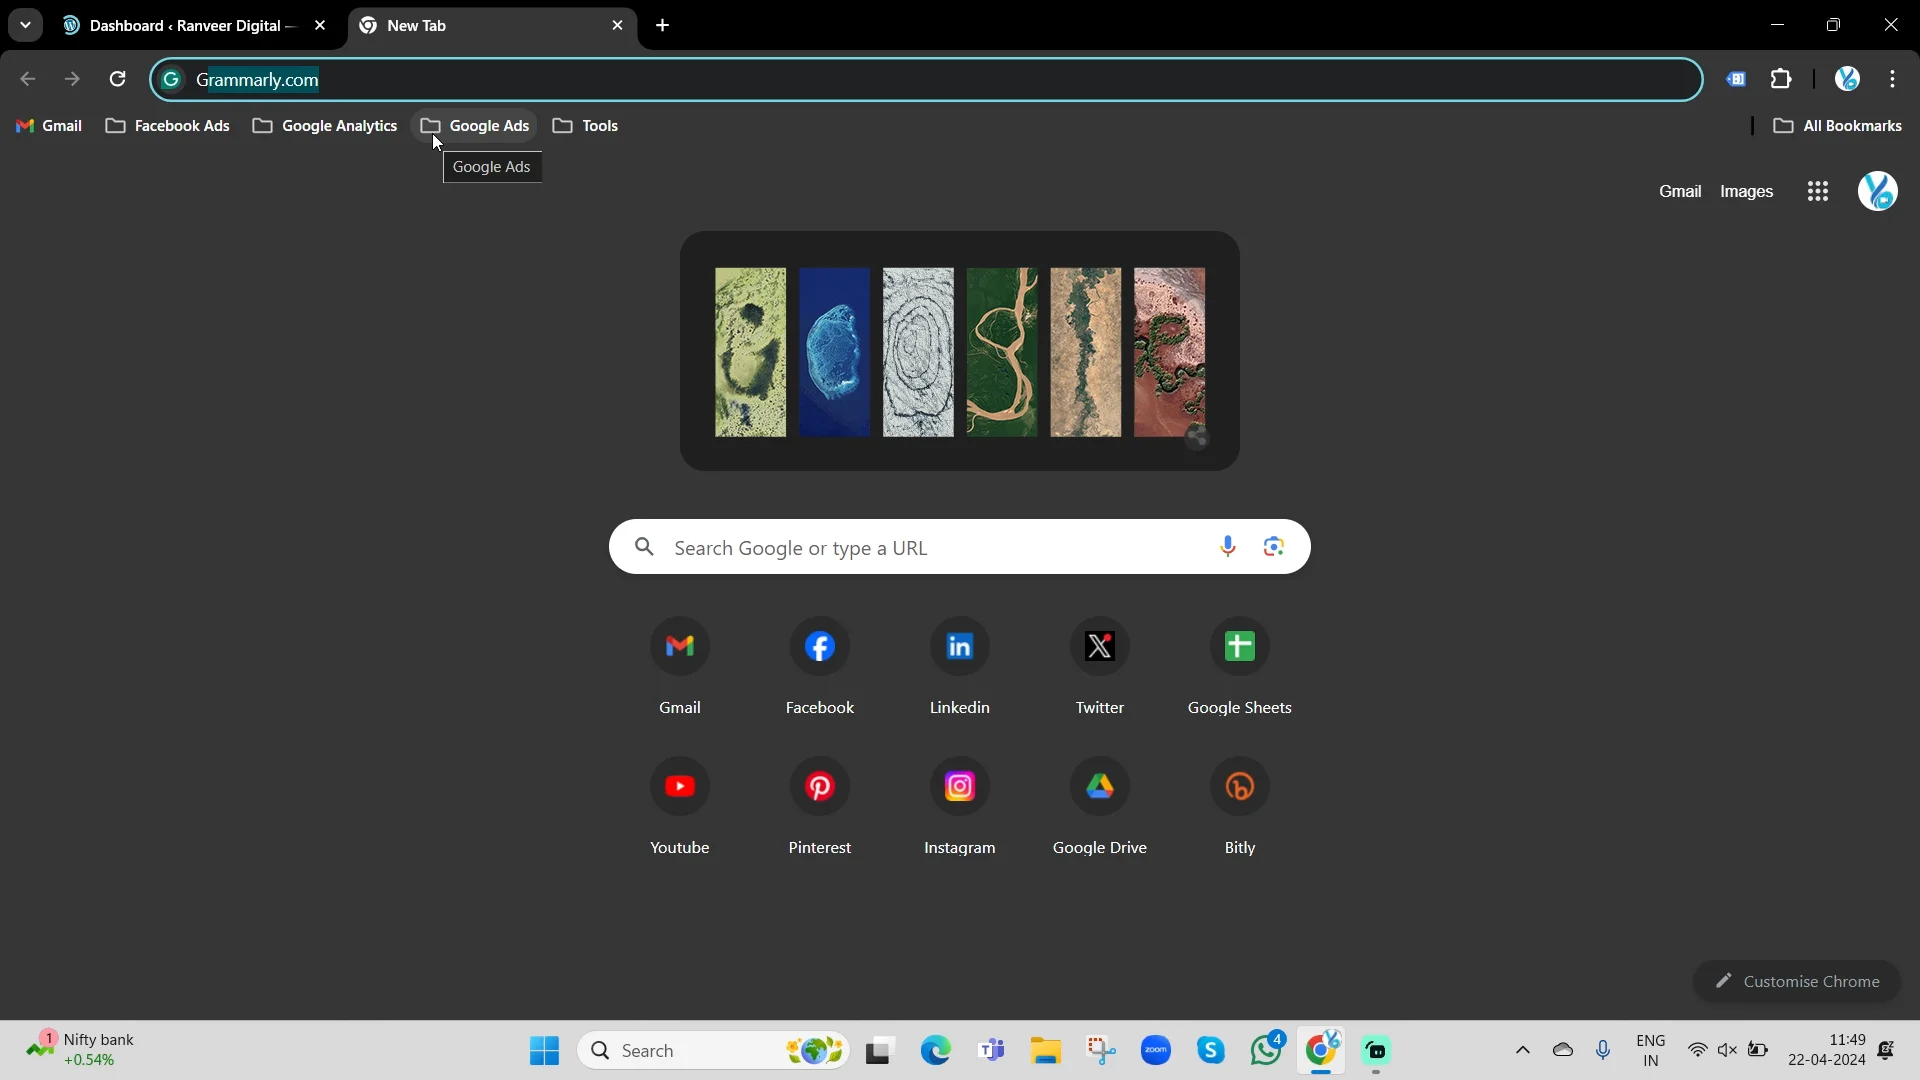Open Google account avatar on page

tap(1877, 191)
